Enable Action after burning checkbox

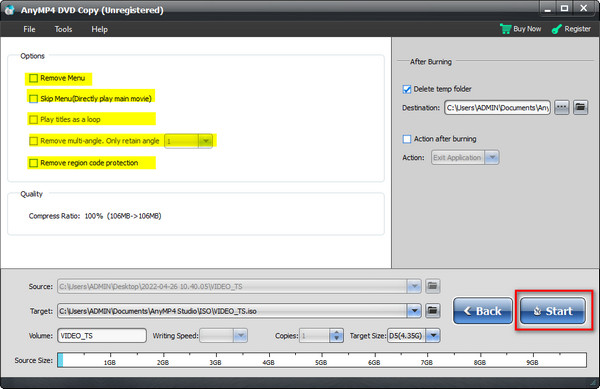(x=407, y=139)
